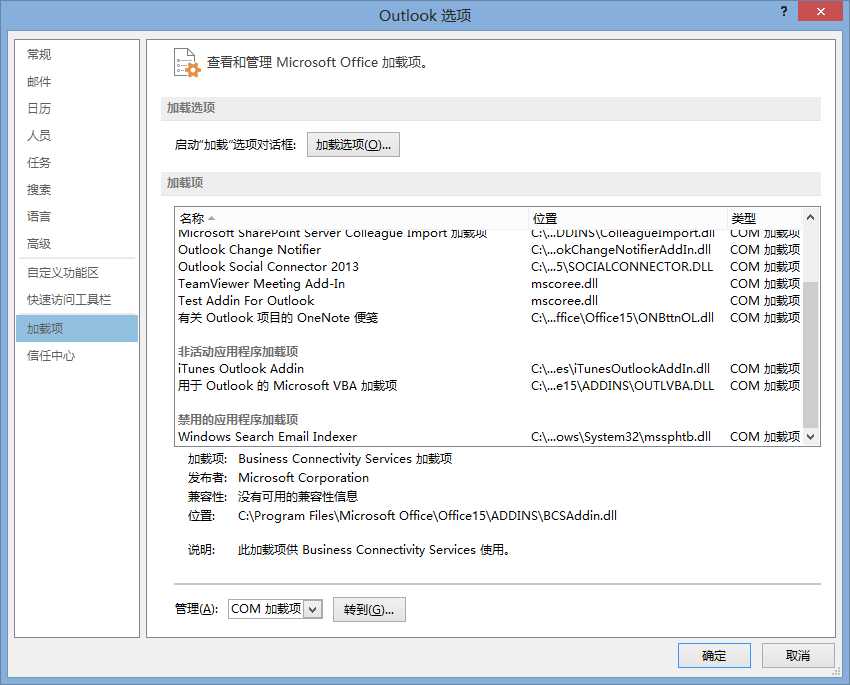Click the Microsoft Corporation publisher text
This screenshot has width=850, height=685.
click(304, 477)
